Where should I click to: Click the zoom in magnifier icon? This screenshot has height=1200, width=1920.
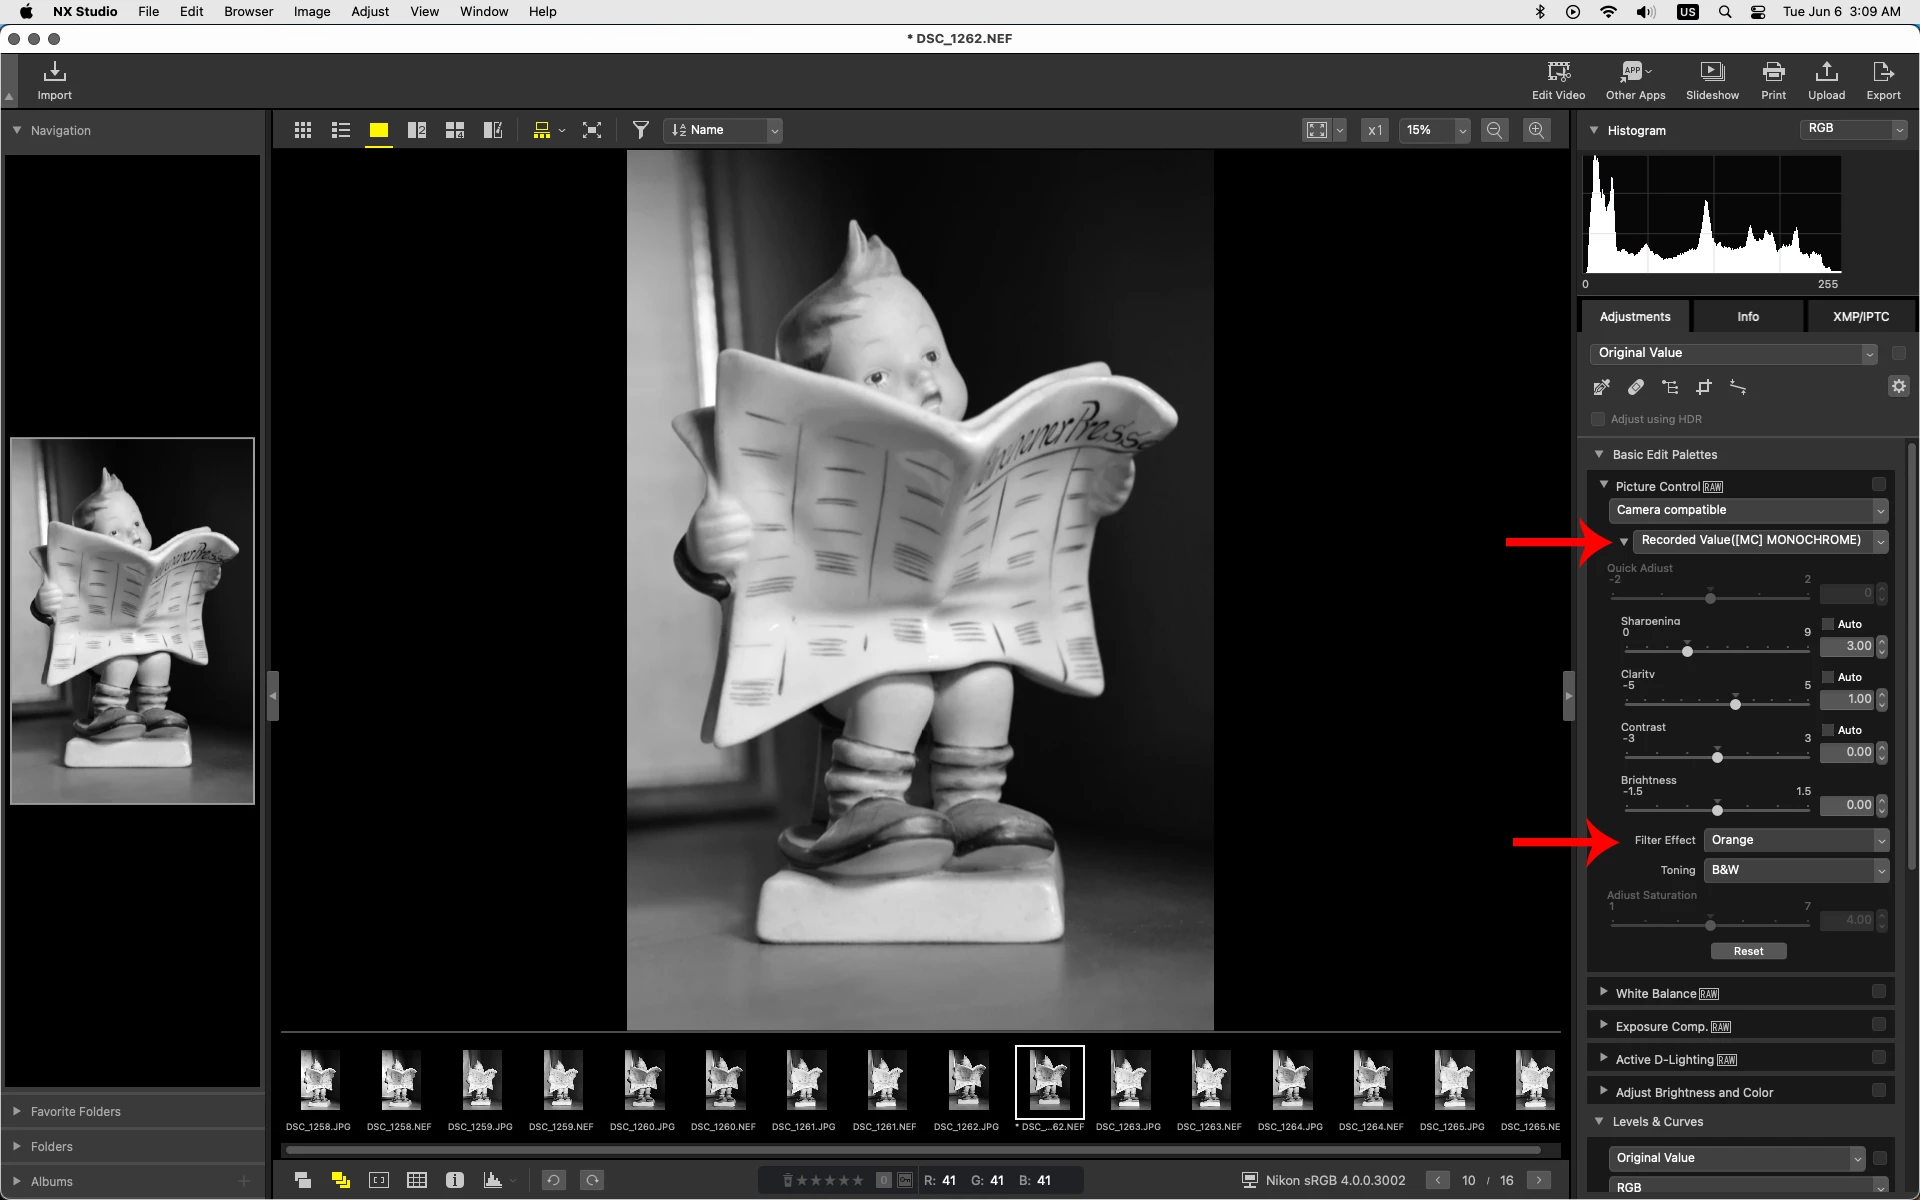tap(1537, 130)
